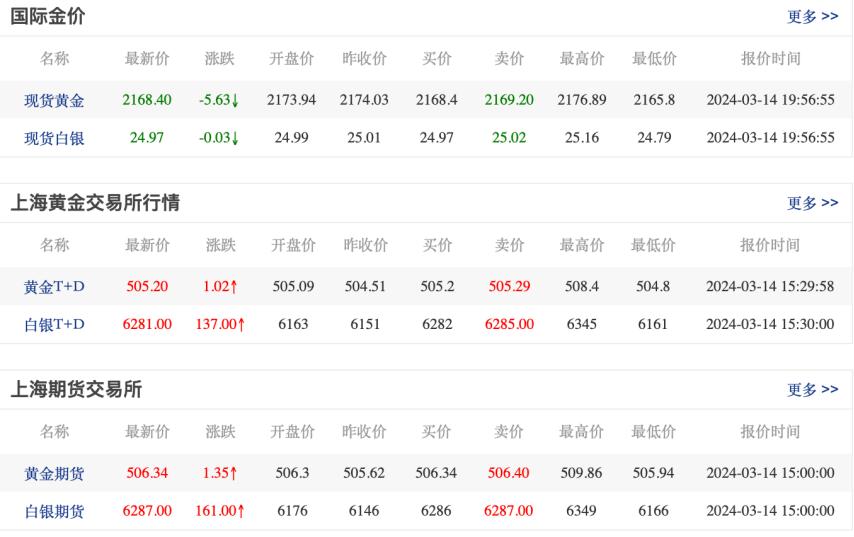The height and width of the screenshot is (537, 854).
Task: Select 黄金T+D change value 1.02
Action: coord(220,286)
